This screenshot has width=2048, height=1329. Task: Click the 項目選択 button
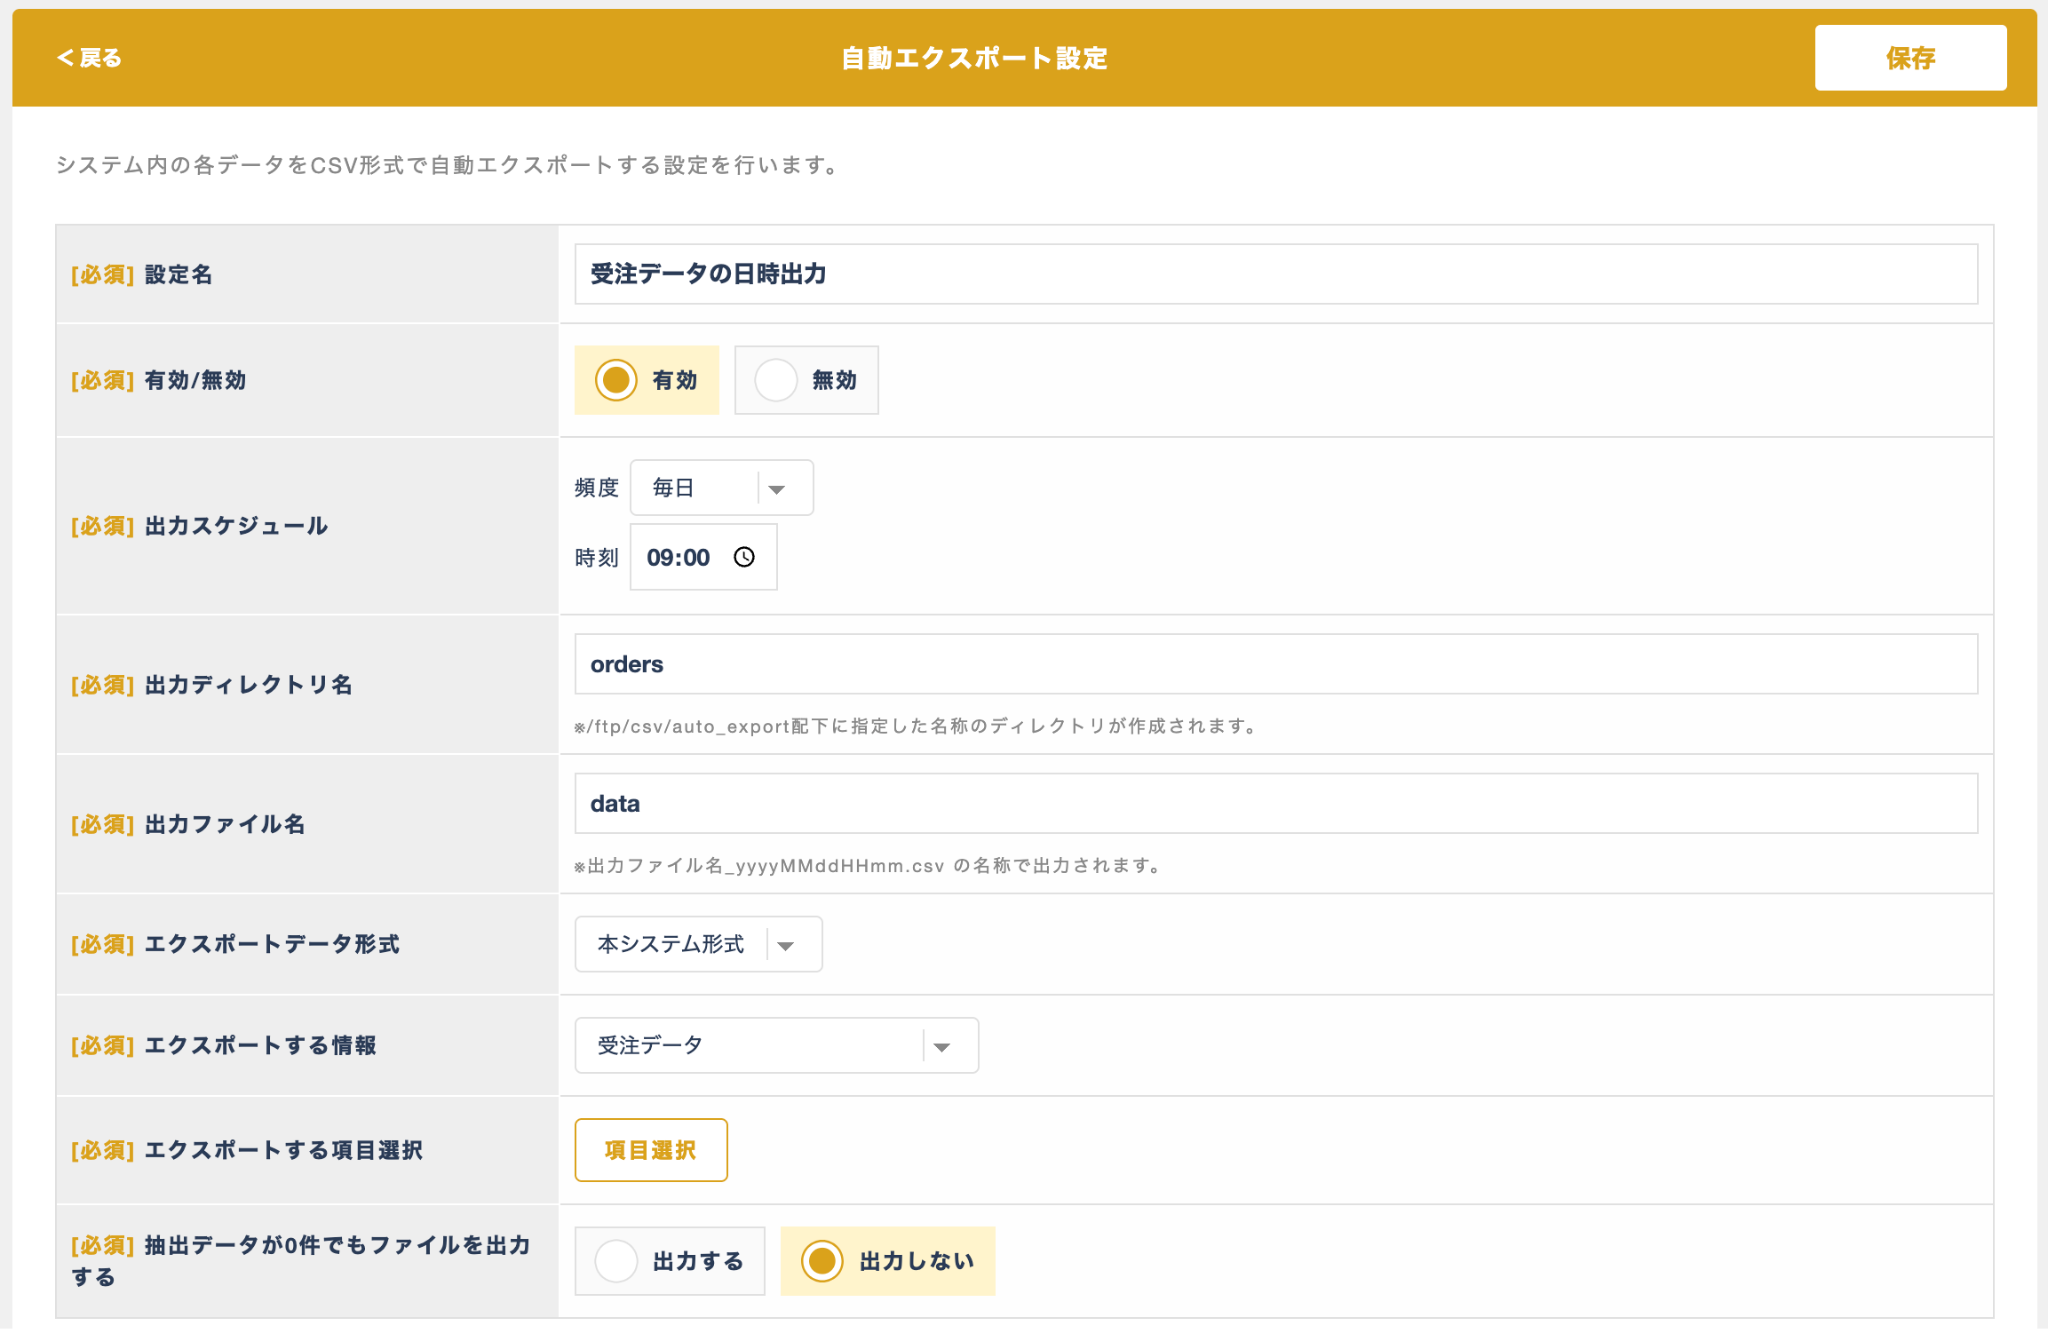tap(651, 1150)
